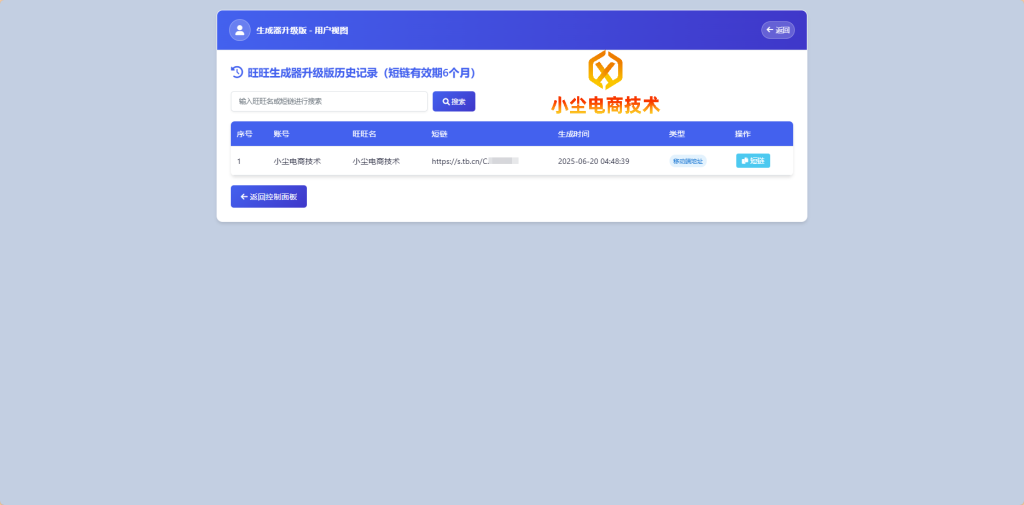Click the 账号 column header

(281, 134)
